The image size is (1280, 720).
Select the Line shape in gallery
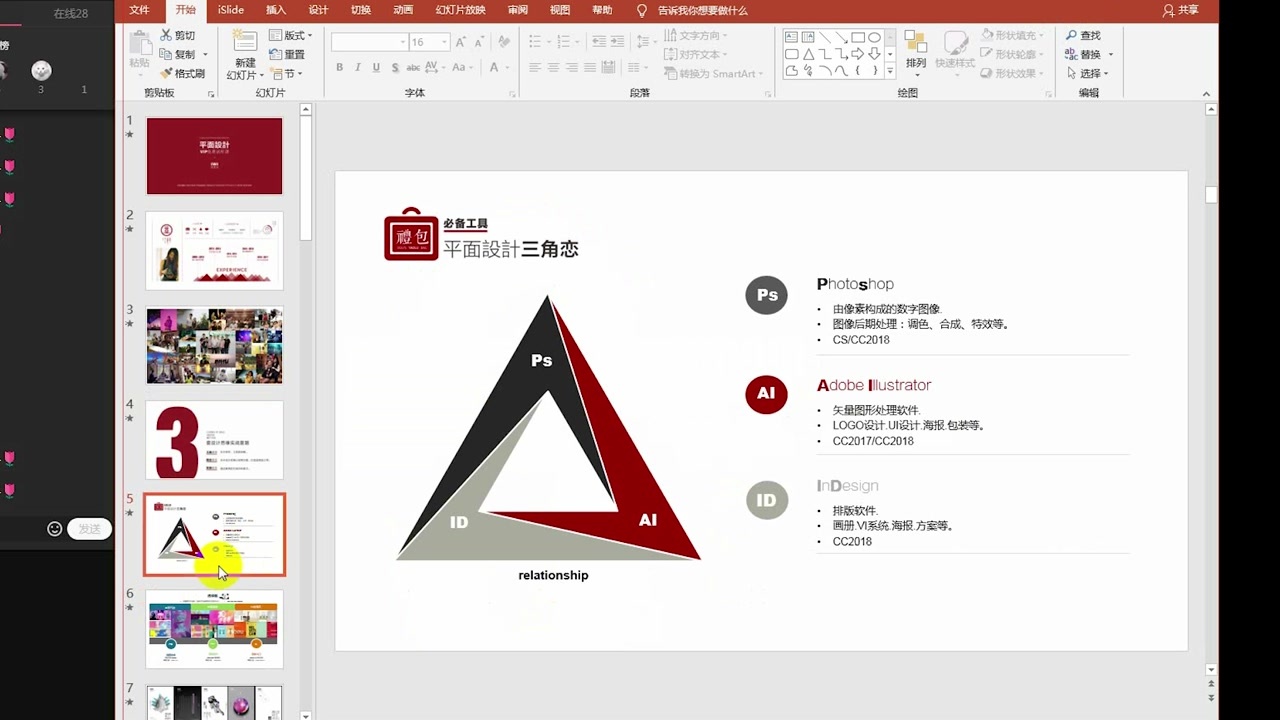coord(825,38)
